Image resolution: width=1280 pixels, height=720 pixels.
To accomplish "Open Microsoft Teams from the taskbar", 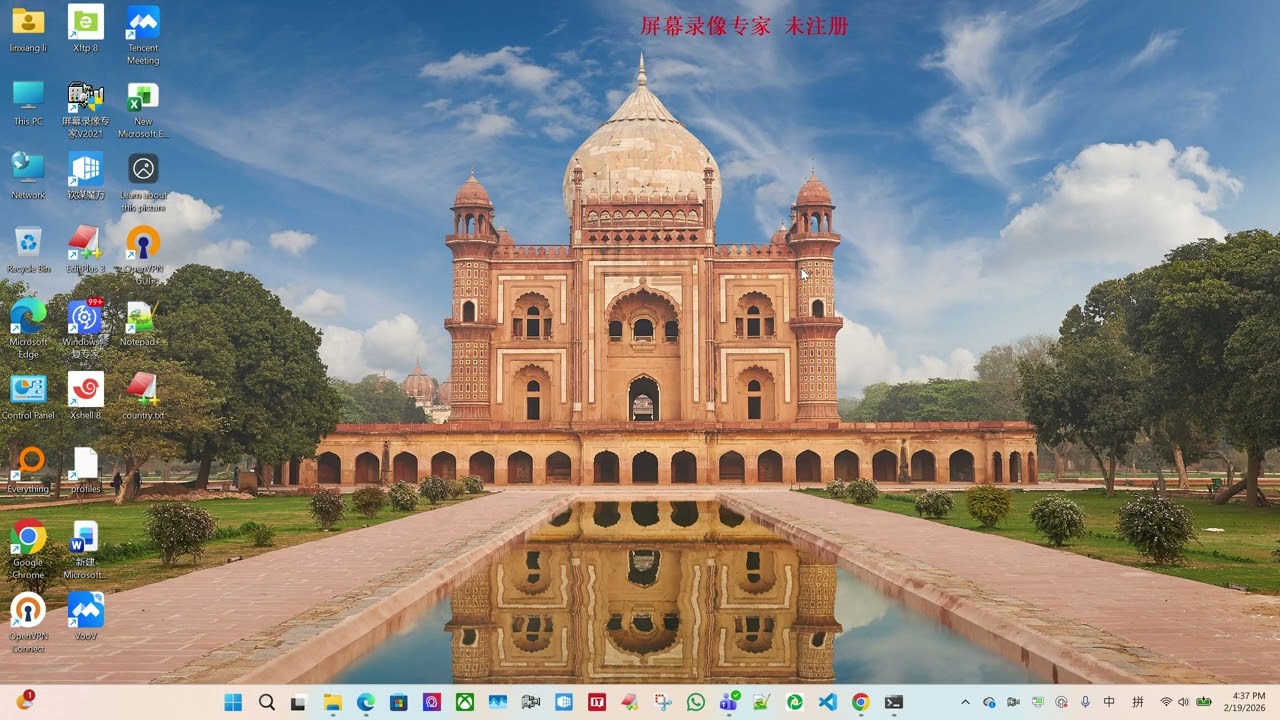I will [729, 702].
